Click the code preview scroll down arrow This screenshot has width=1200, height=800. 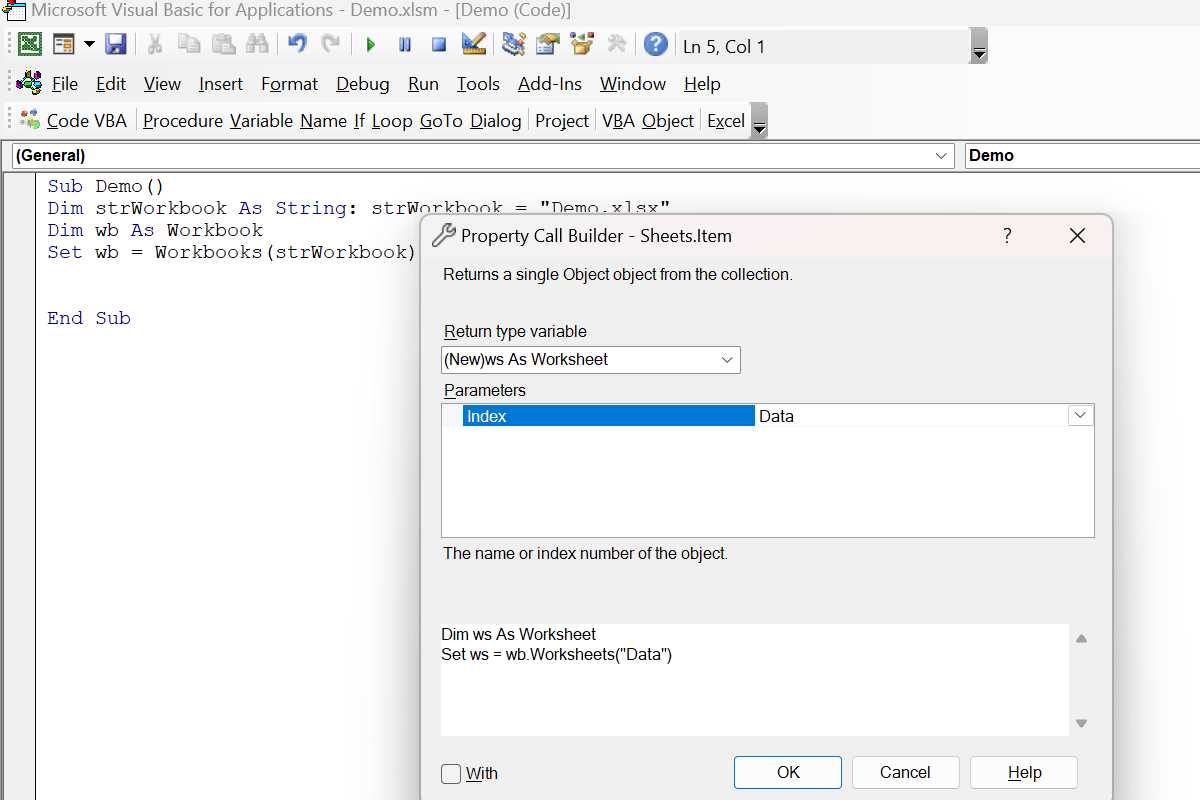pos(1081,723)
